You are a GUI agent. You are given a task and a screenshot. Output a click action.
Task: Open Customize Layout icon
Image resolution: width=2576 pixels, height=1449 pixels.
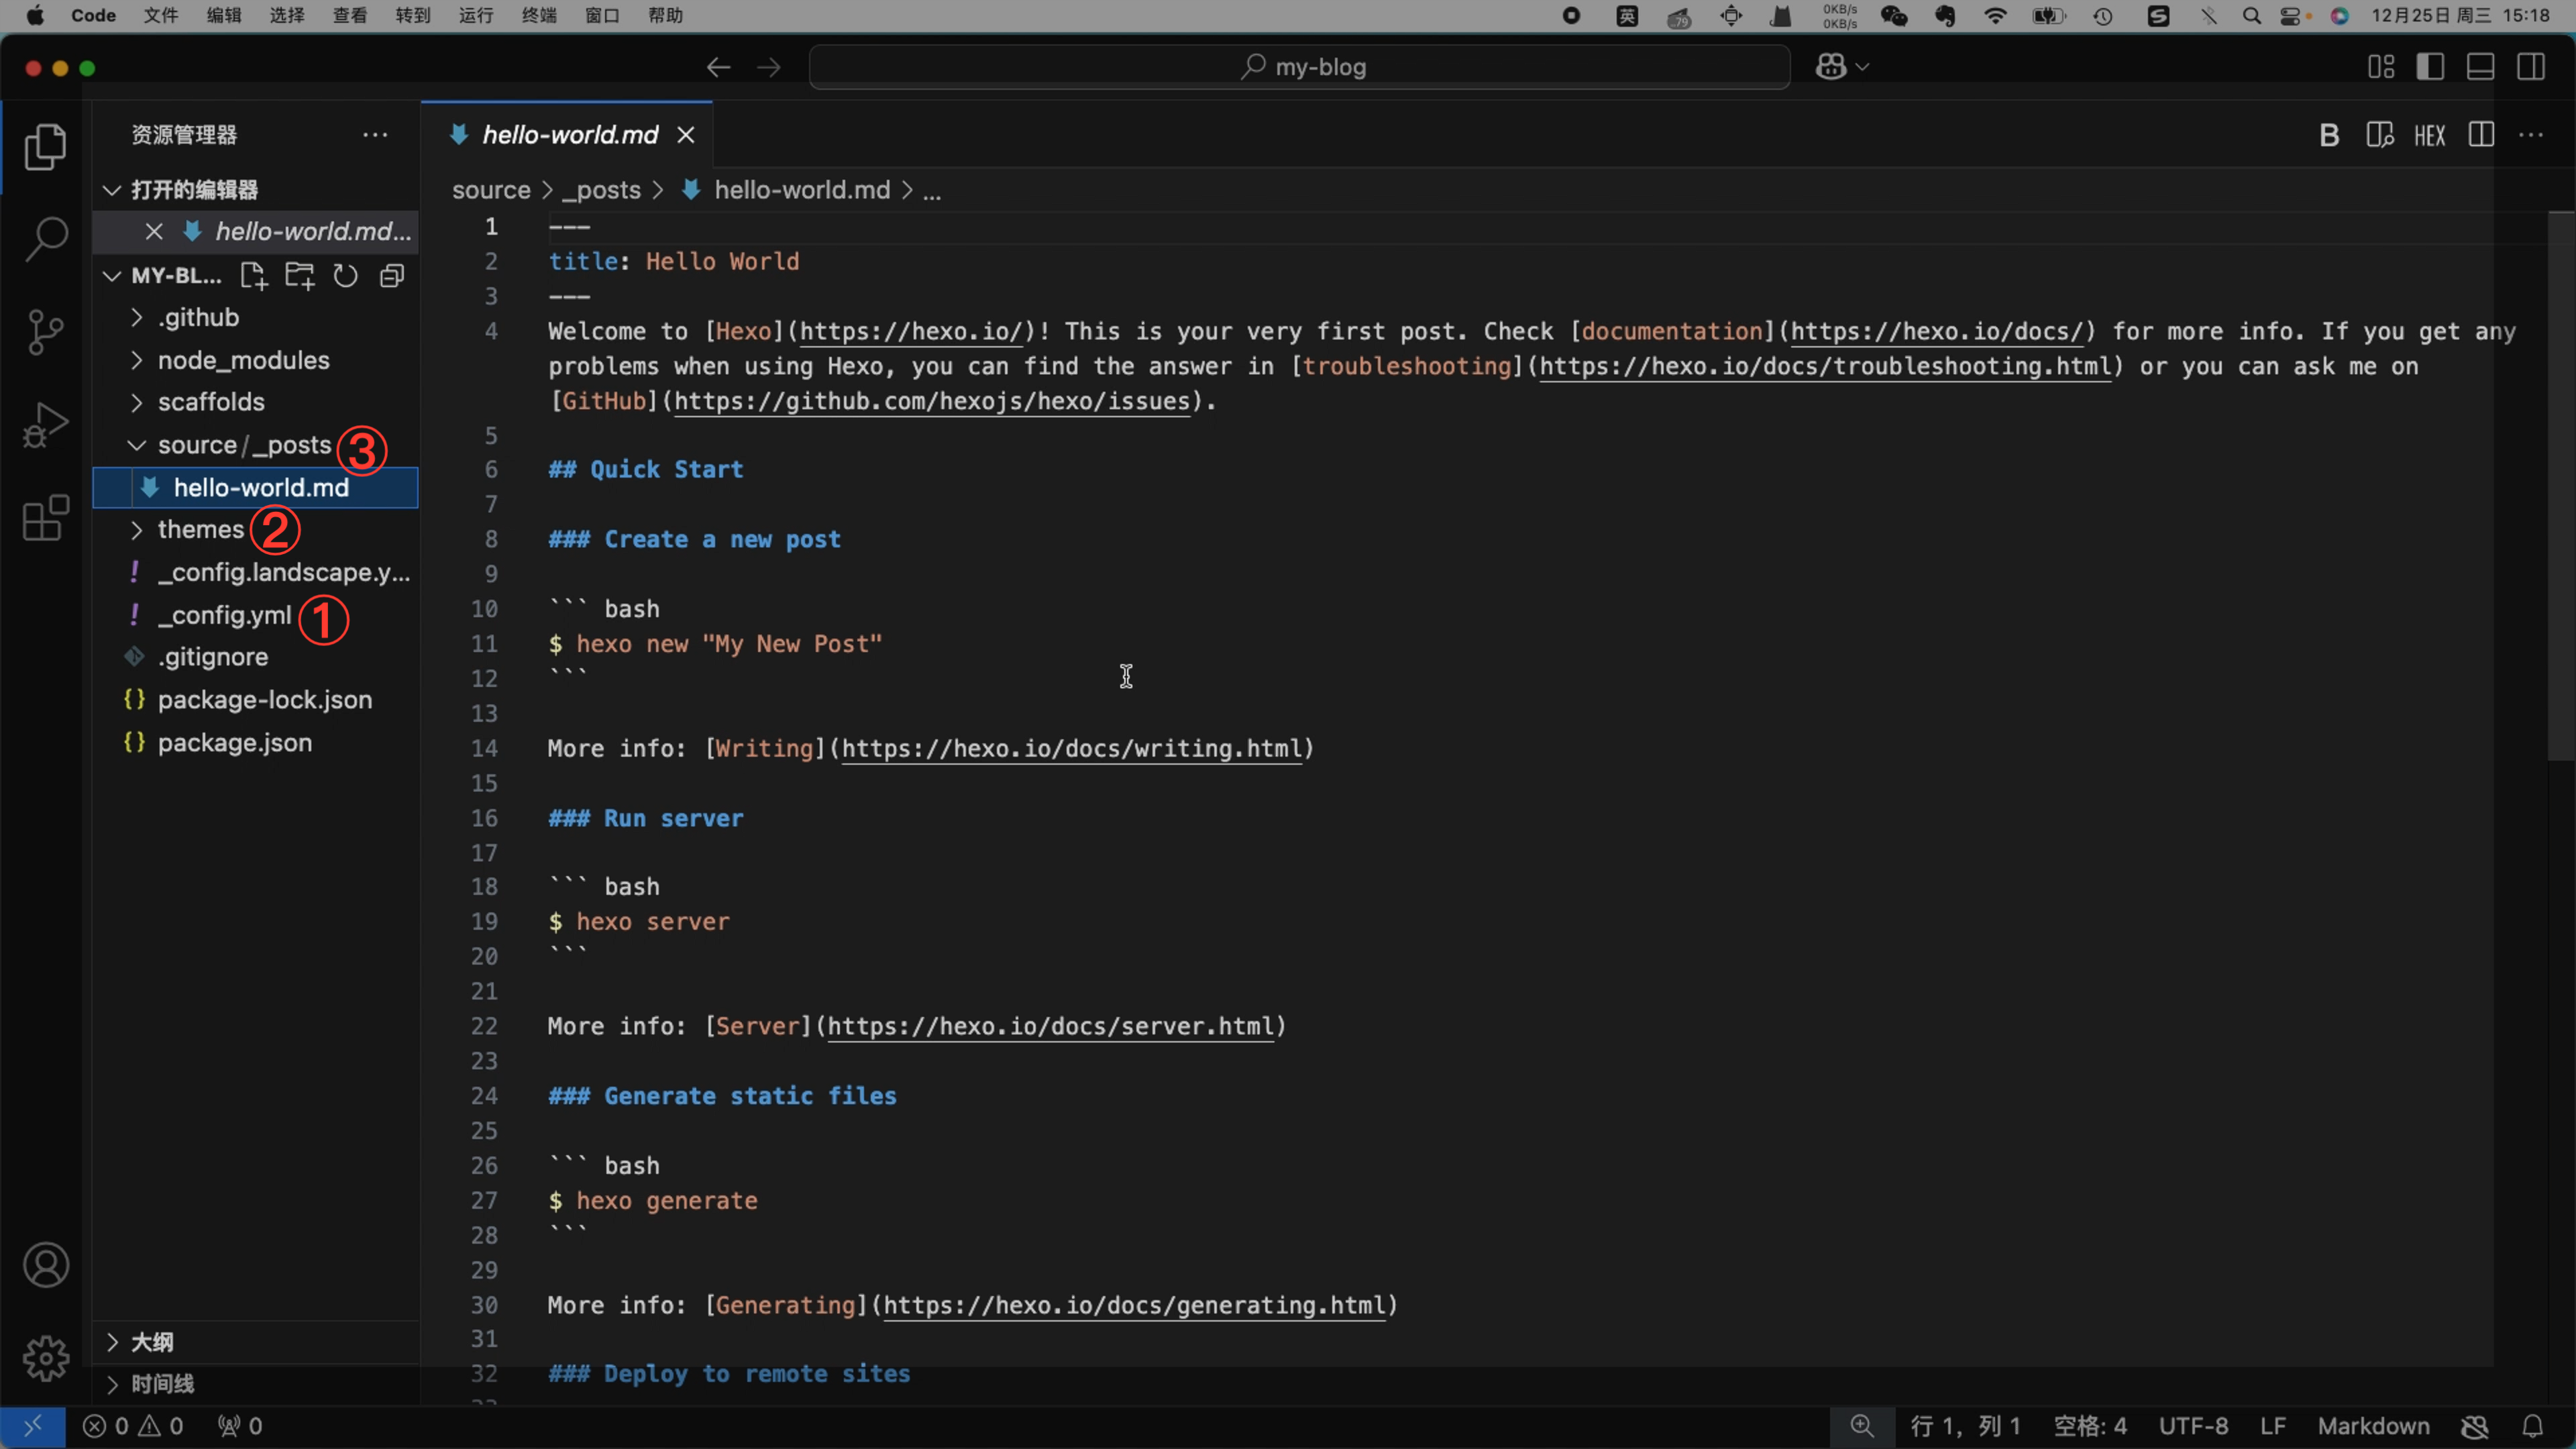(x=2381, y=67)
